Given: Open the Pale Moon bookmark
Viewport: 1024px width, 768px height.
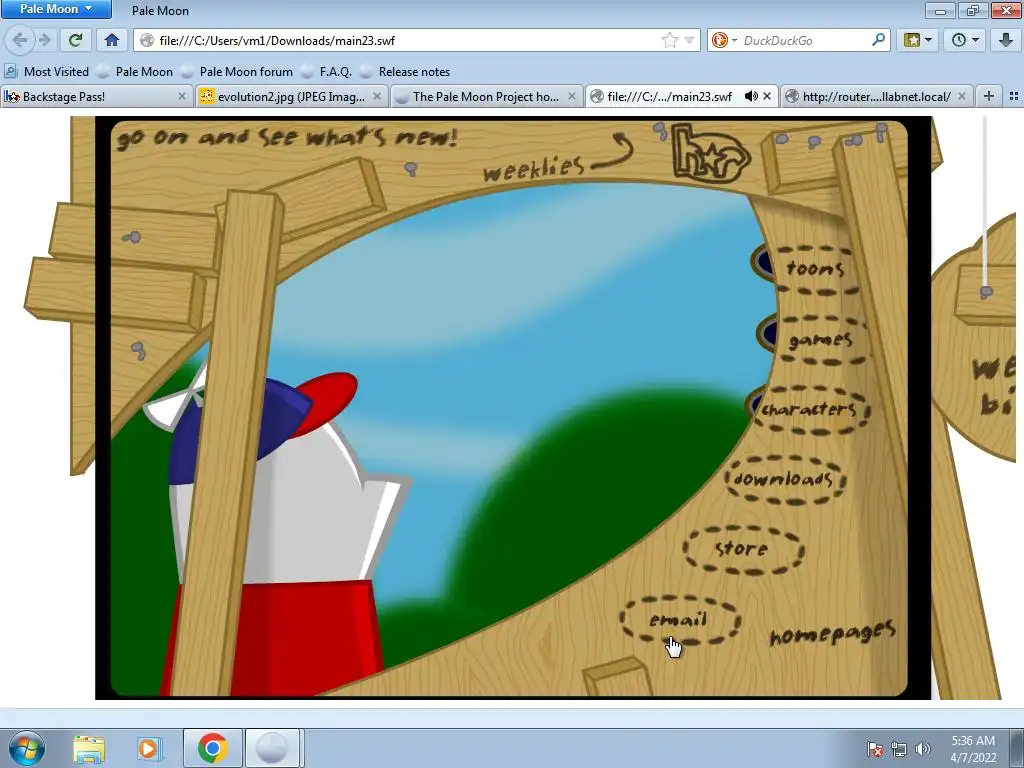Looking at the screenshot, I should pos(136,72).
